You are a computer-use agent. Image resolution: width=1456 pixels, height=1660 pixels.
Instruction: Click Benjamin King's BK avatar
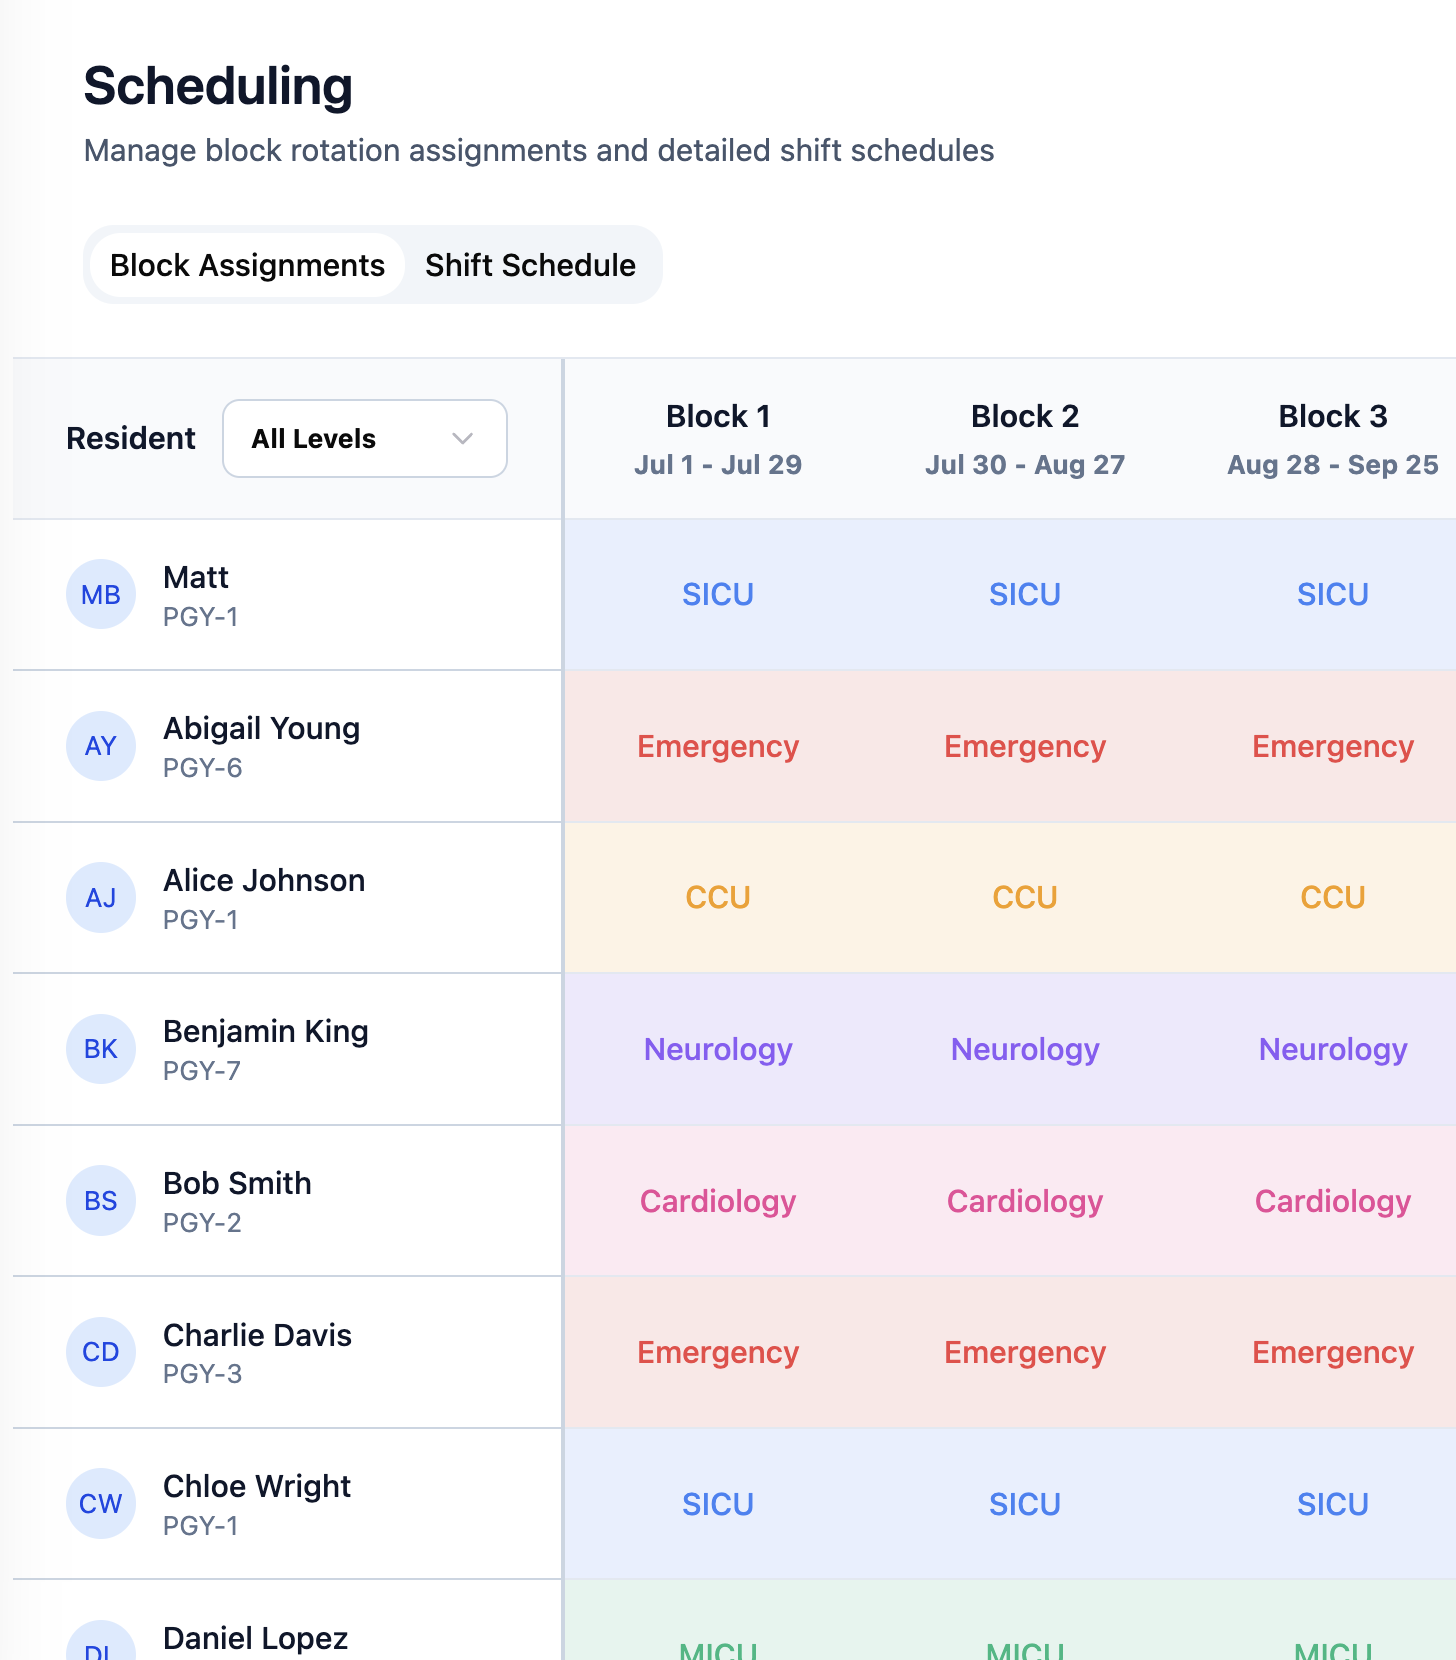[101, 1049]
